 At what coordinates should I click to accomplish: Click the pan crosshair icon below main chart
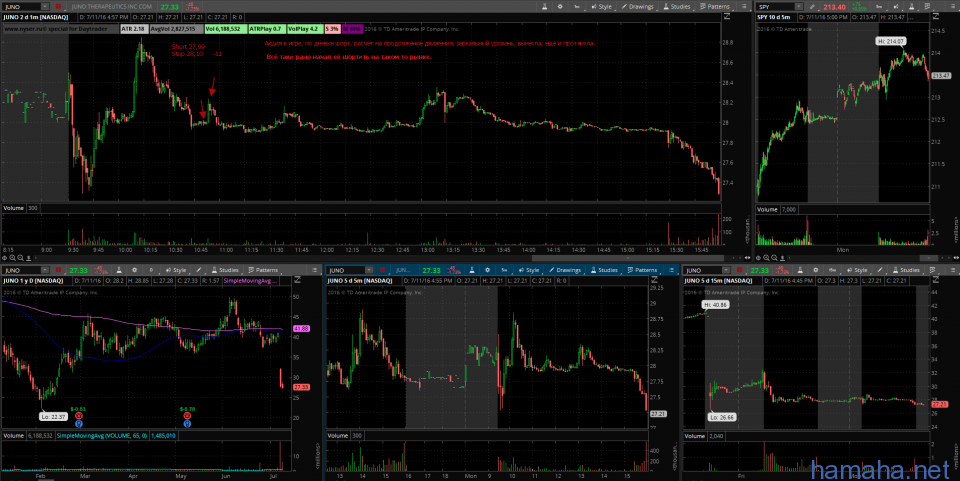click(4, 258)
